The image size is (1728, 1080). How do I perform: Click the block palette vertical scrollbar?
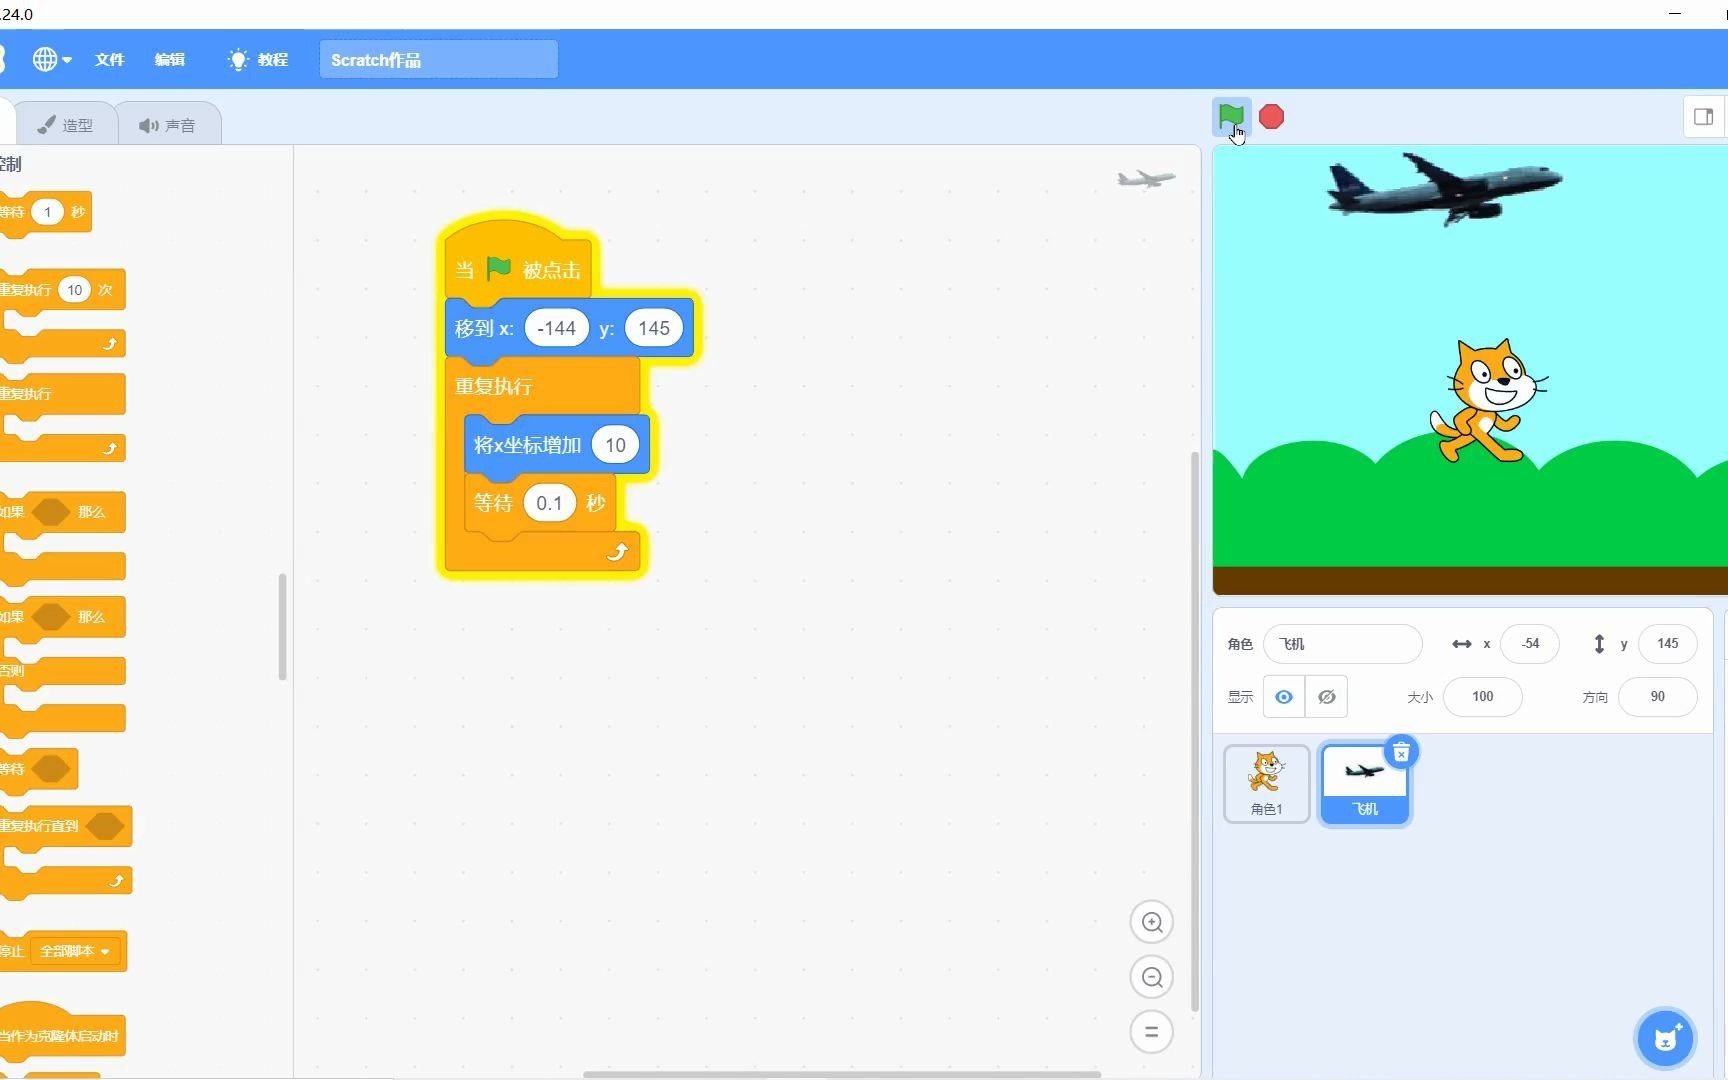pyautogui.click(x=282, y=627)
